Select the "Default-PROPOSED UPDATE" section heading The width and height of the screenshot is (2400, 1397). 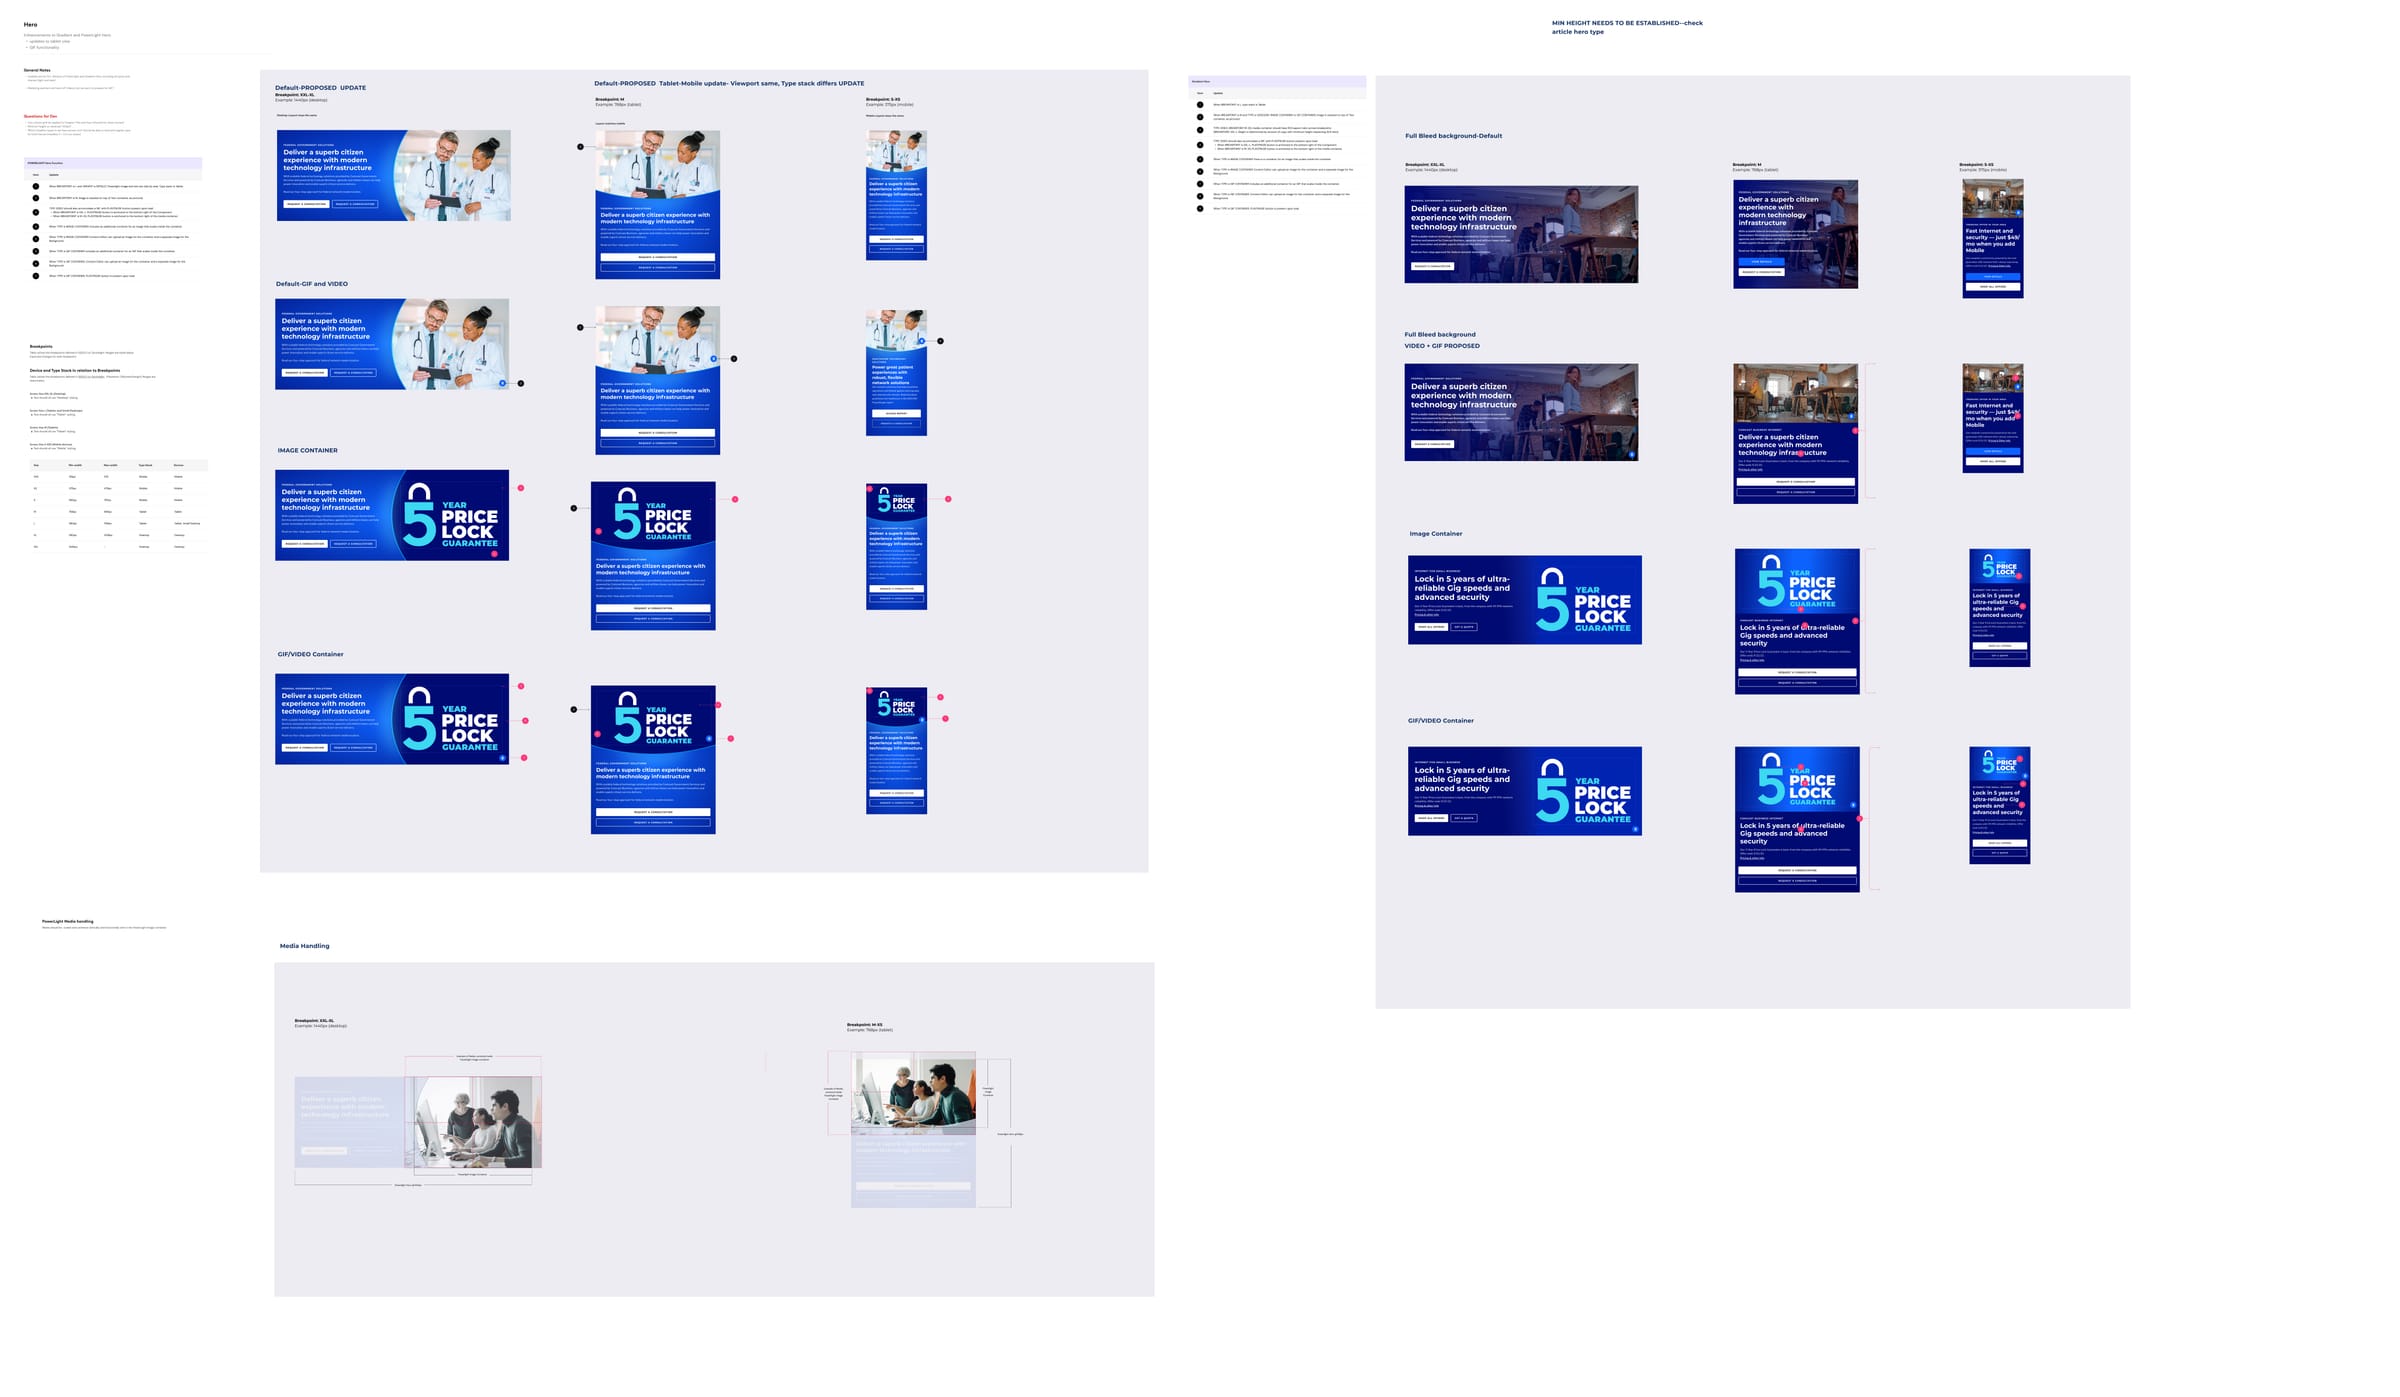click(320, 88)
